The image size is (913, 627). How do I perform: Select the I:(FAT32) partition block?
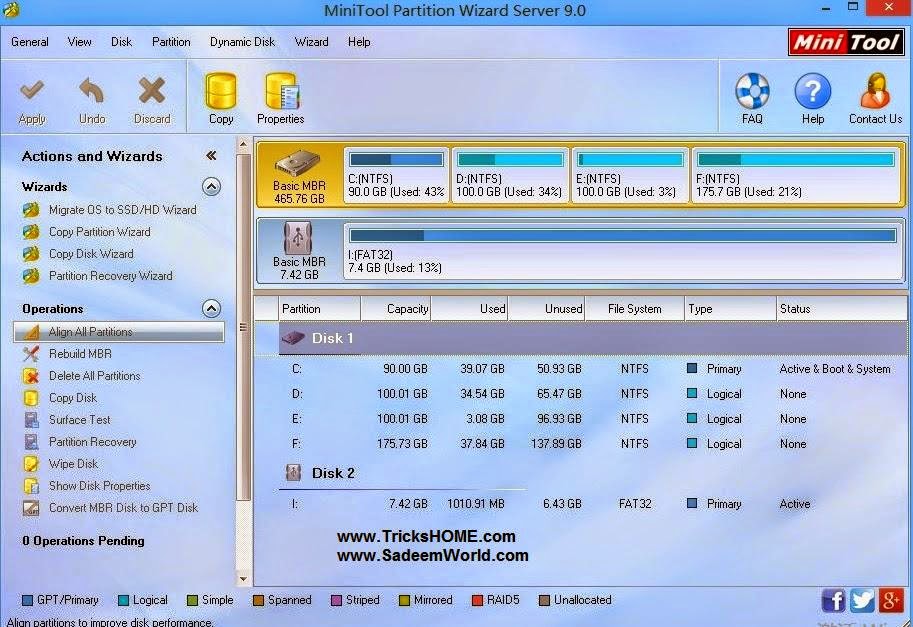pos(622,251)
